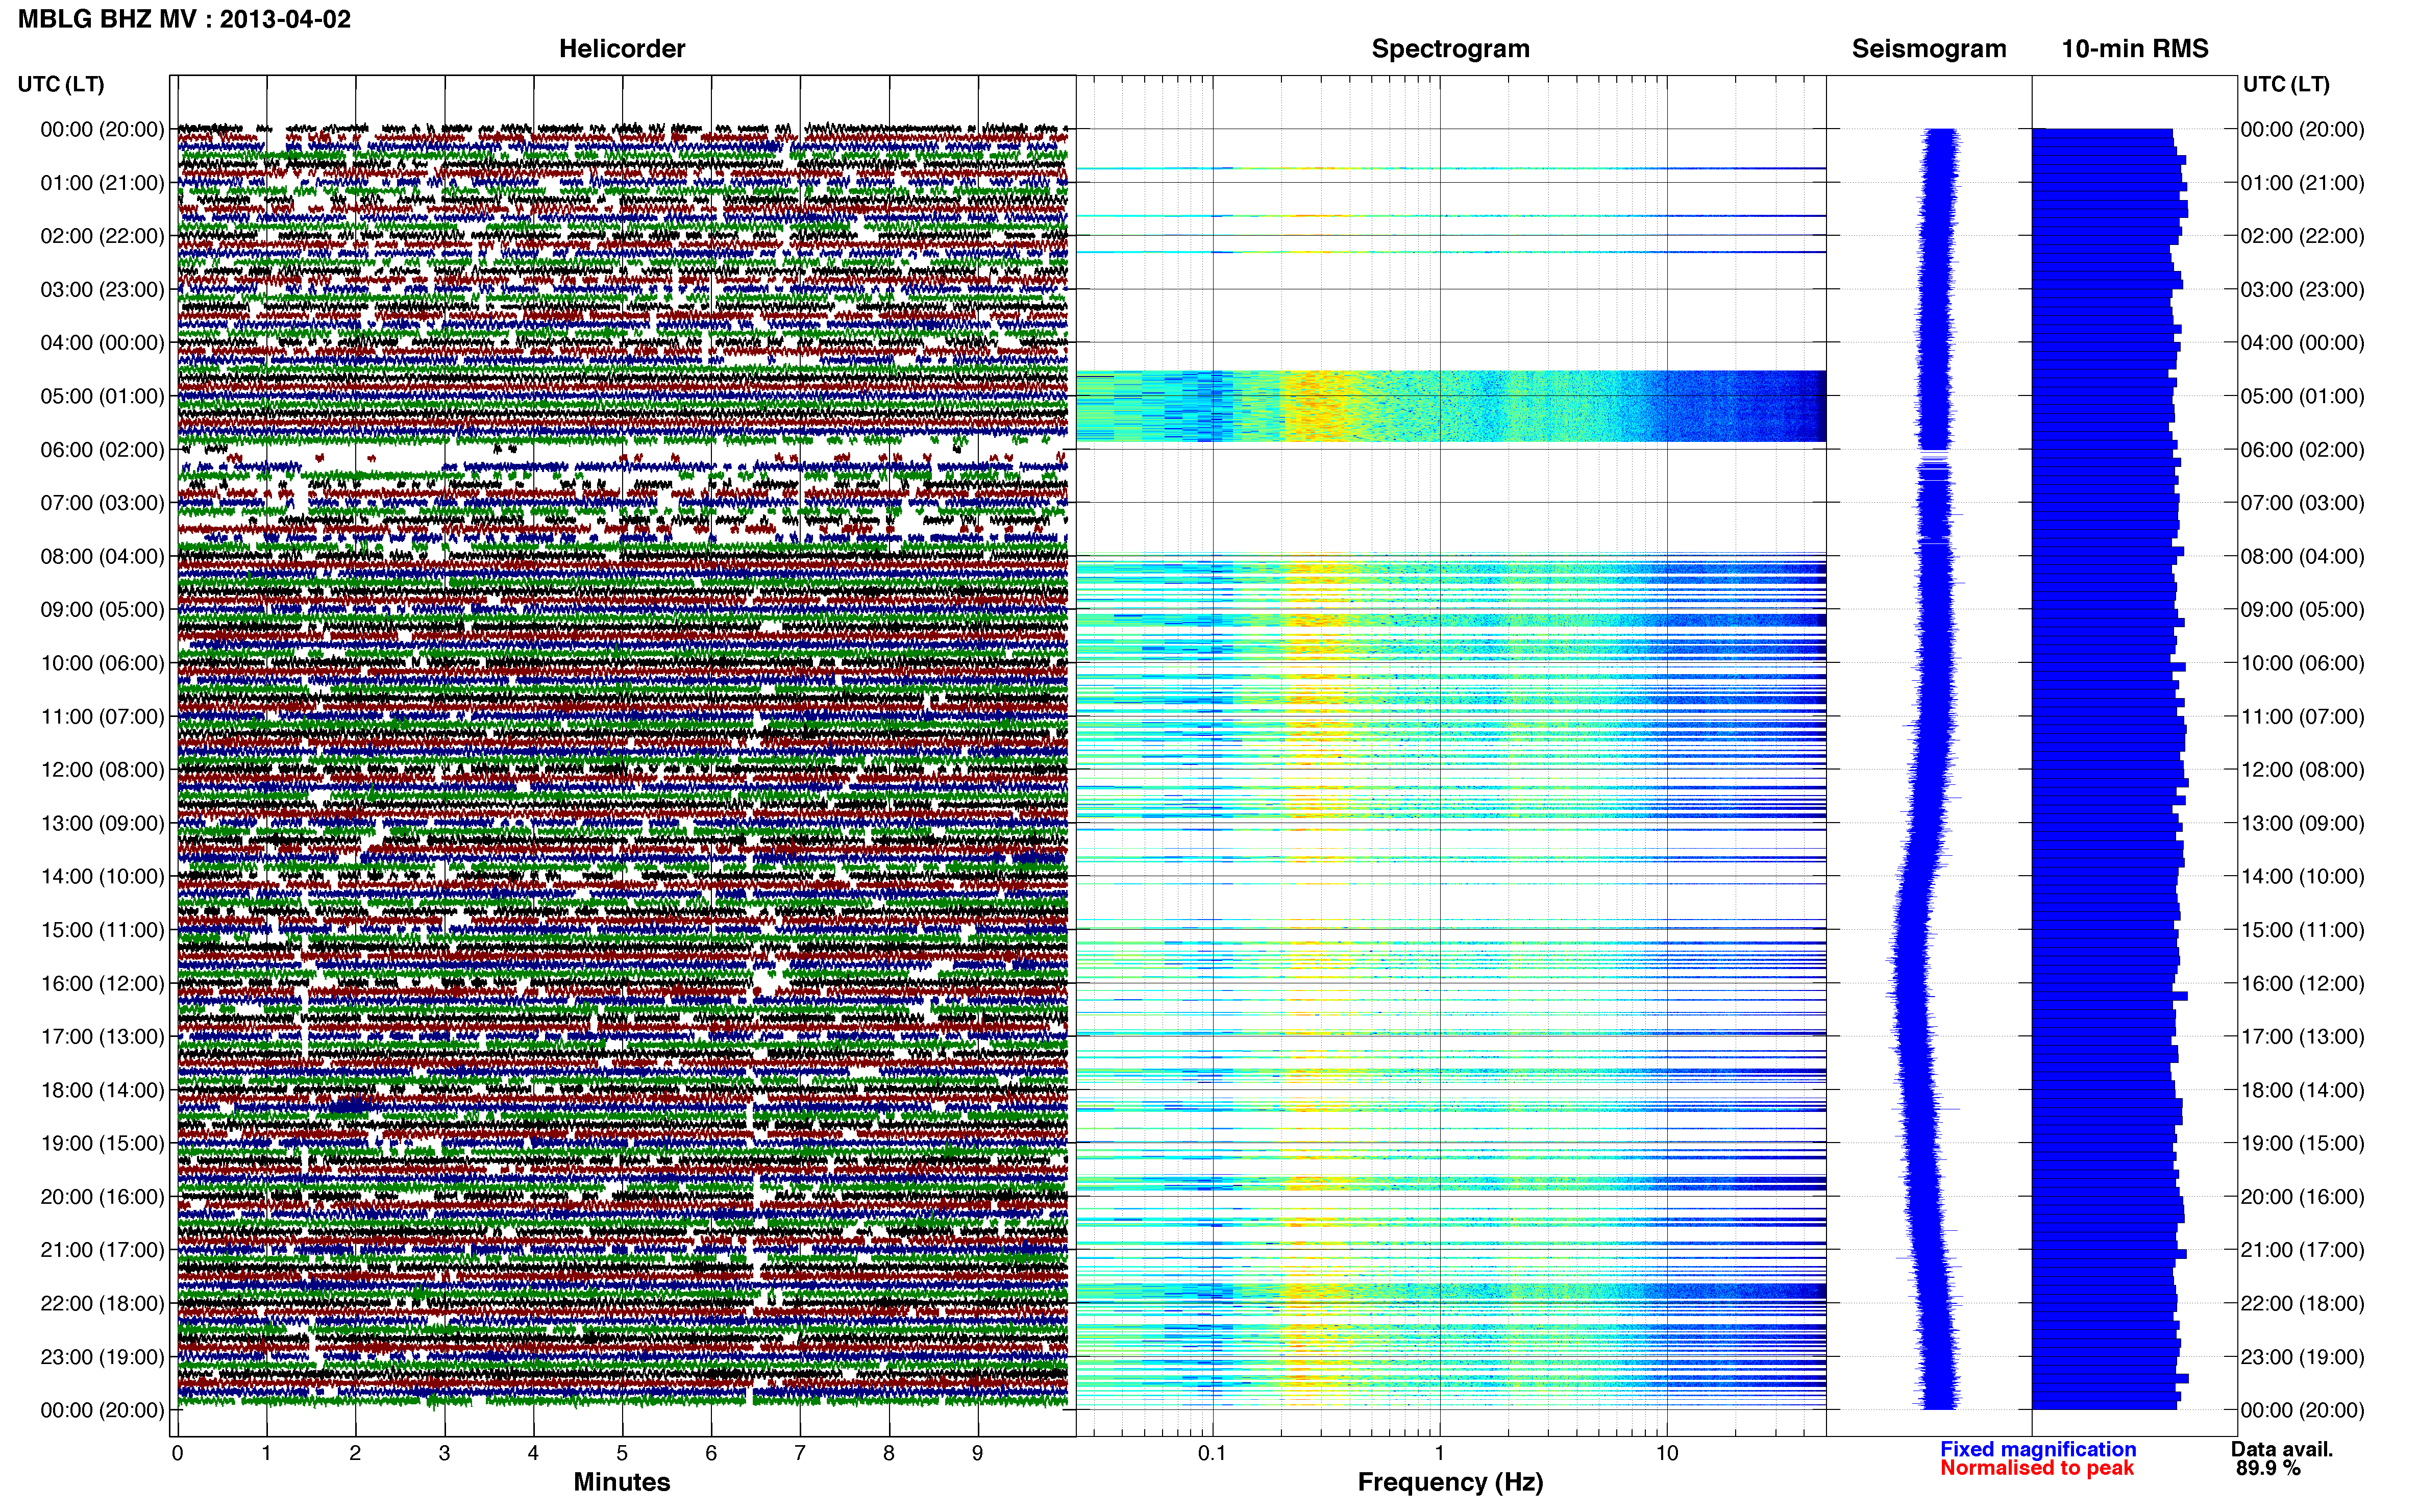Select the right-axis label "10:00 (06:00)"
2419x1512 pixels.
pos(2302,663)
